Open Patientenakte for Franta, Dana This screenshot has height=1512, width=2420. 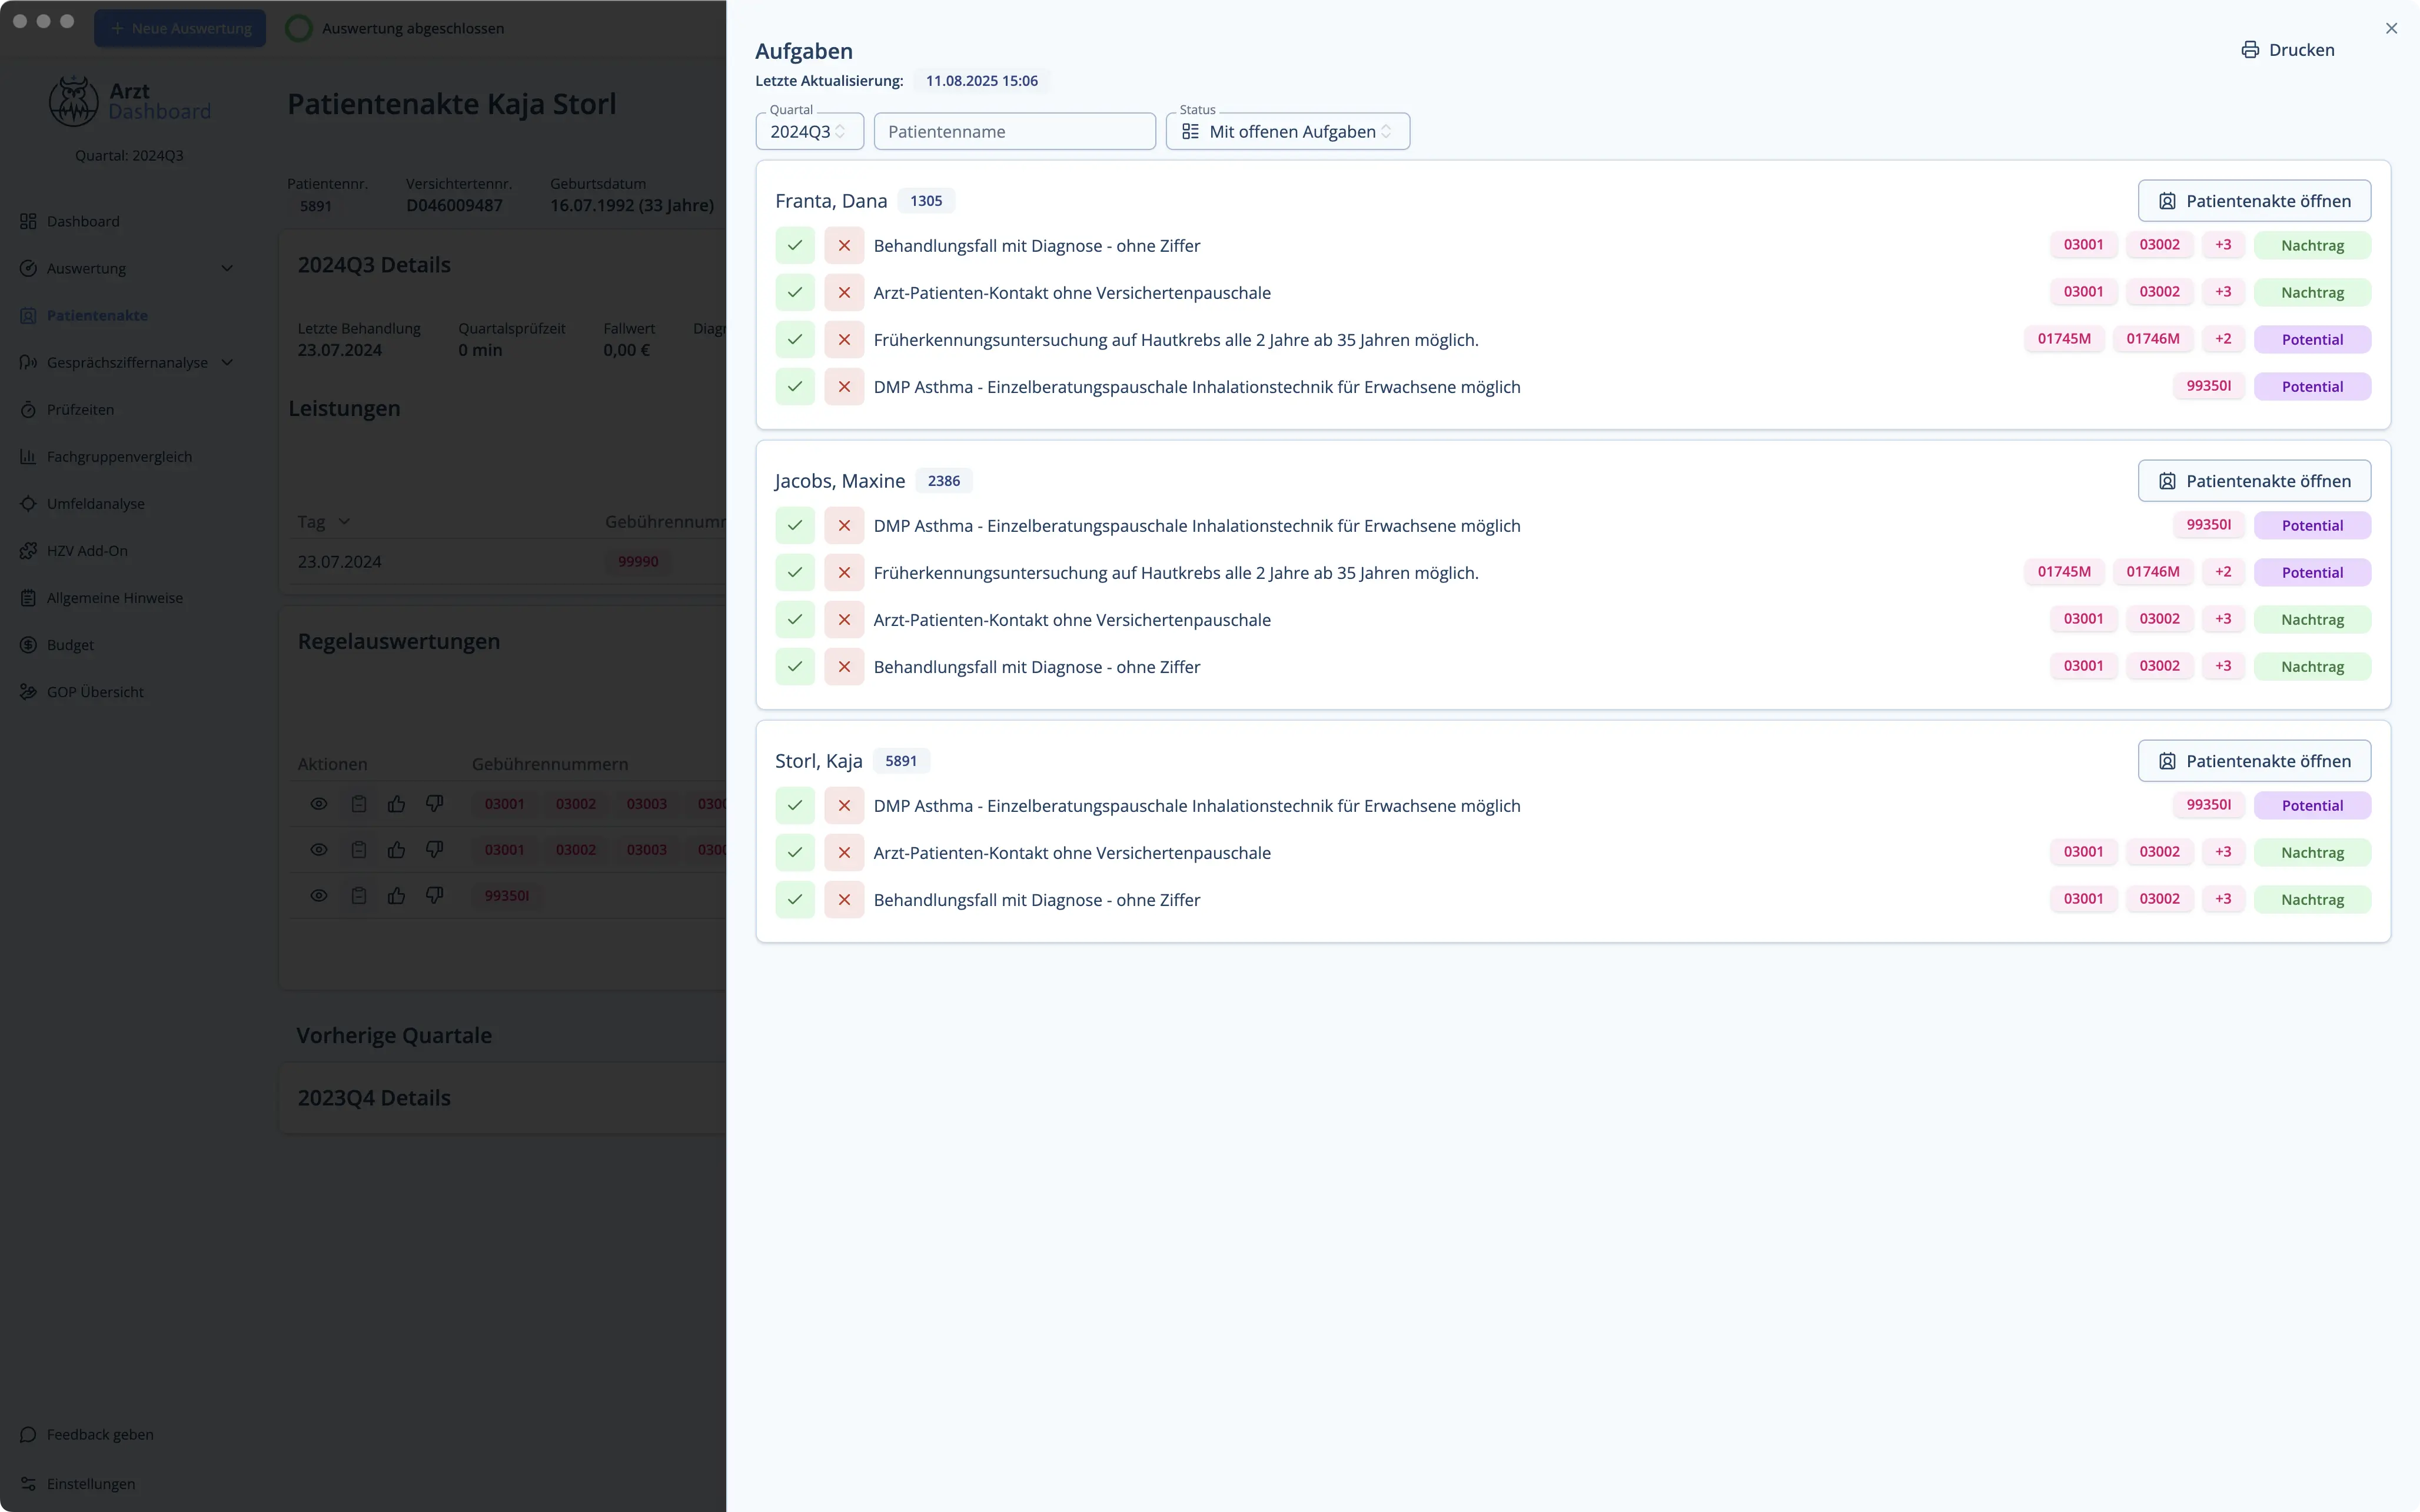coord(2254,201)
